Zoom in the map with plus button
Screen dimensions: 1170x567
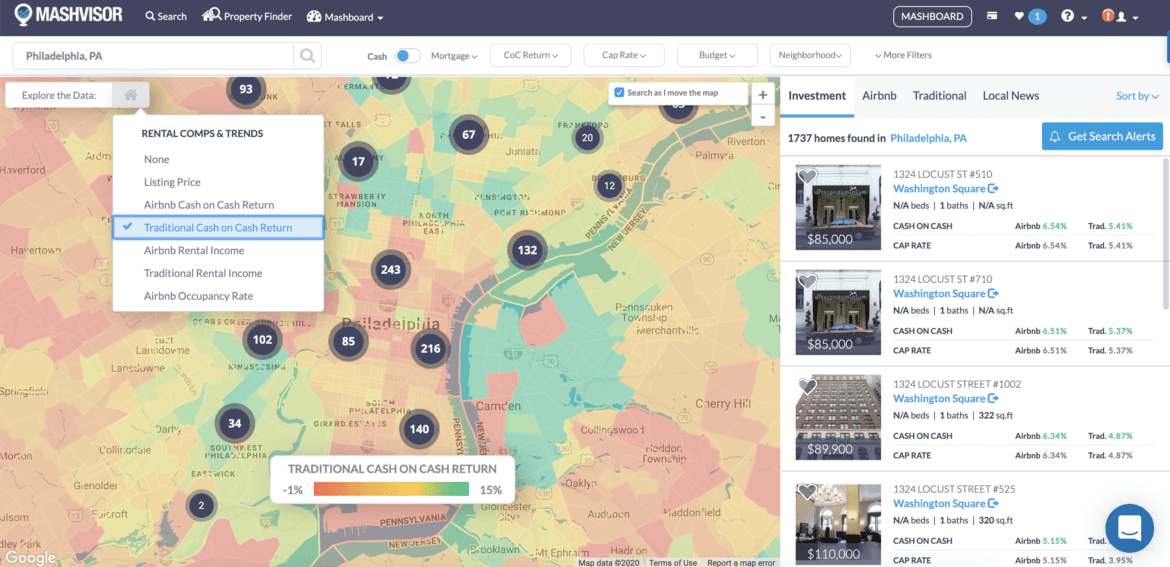762,95
